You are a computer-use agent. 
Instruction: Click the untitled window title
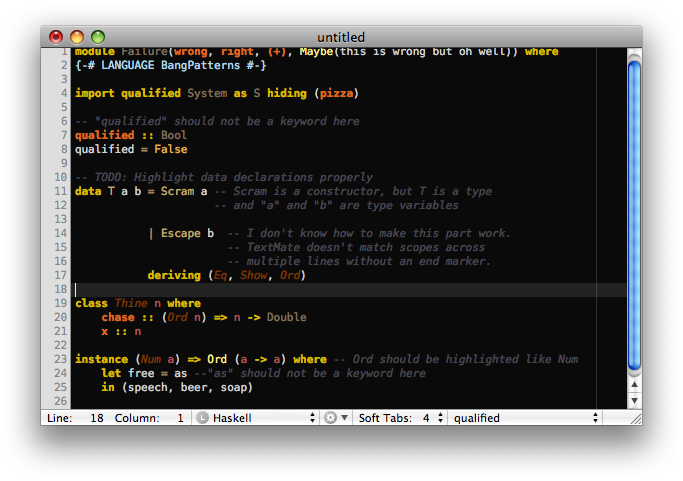(x=341, y=36)
